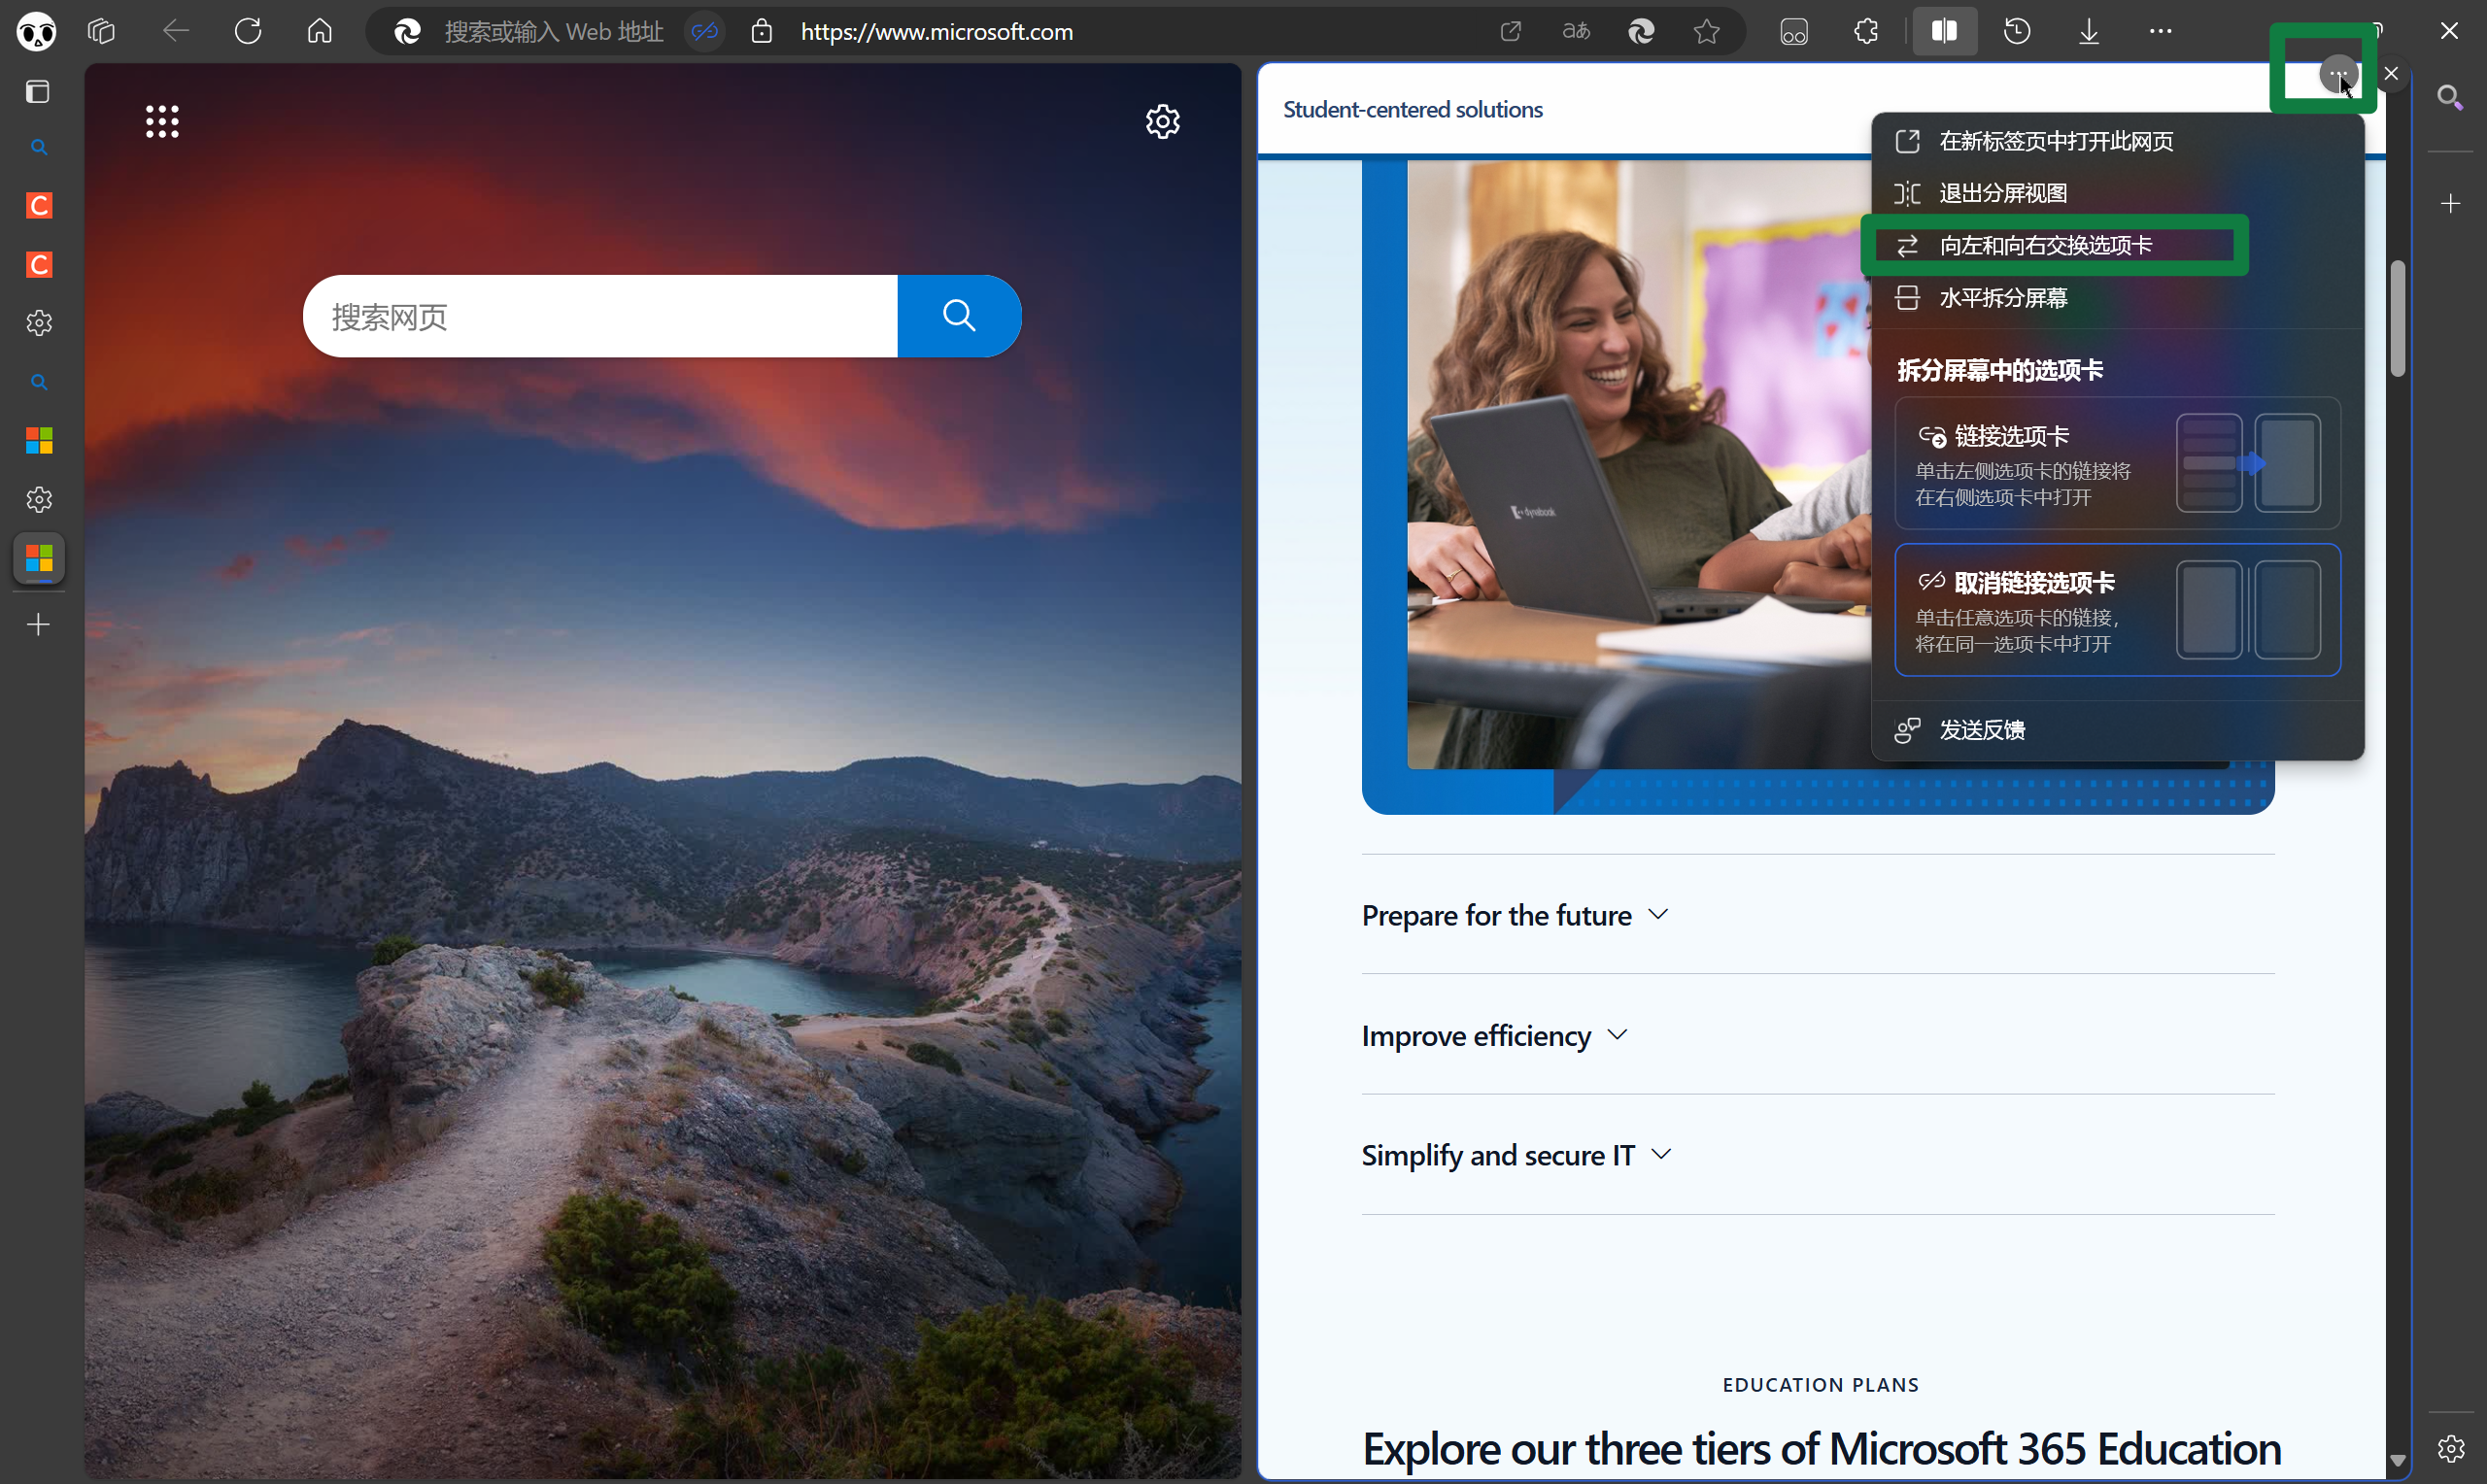Click the split screen toolbar icon
This screenshot has width=2487, height=1484.
(1943, 32)
